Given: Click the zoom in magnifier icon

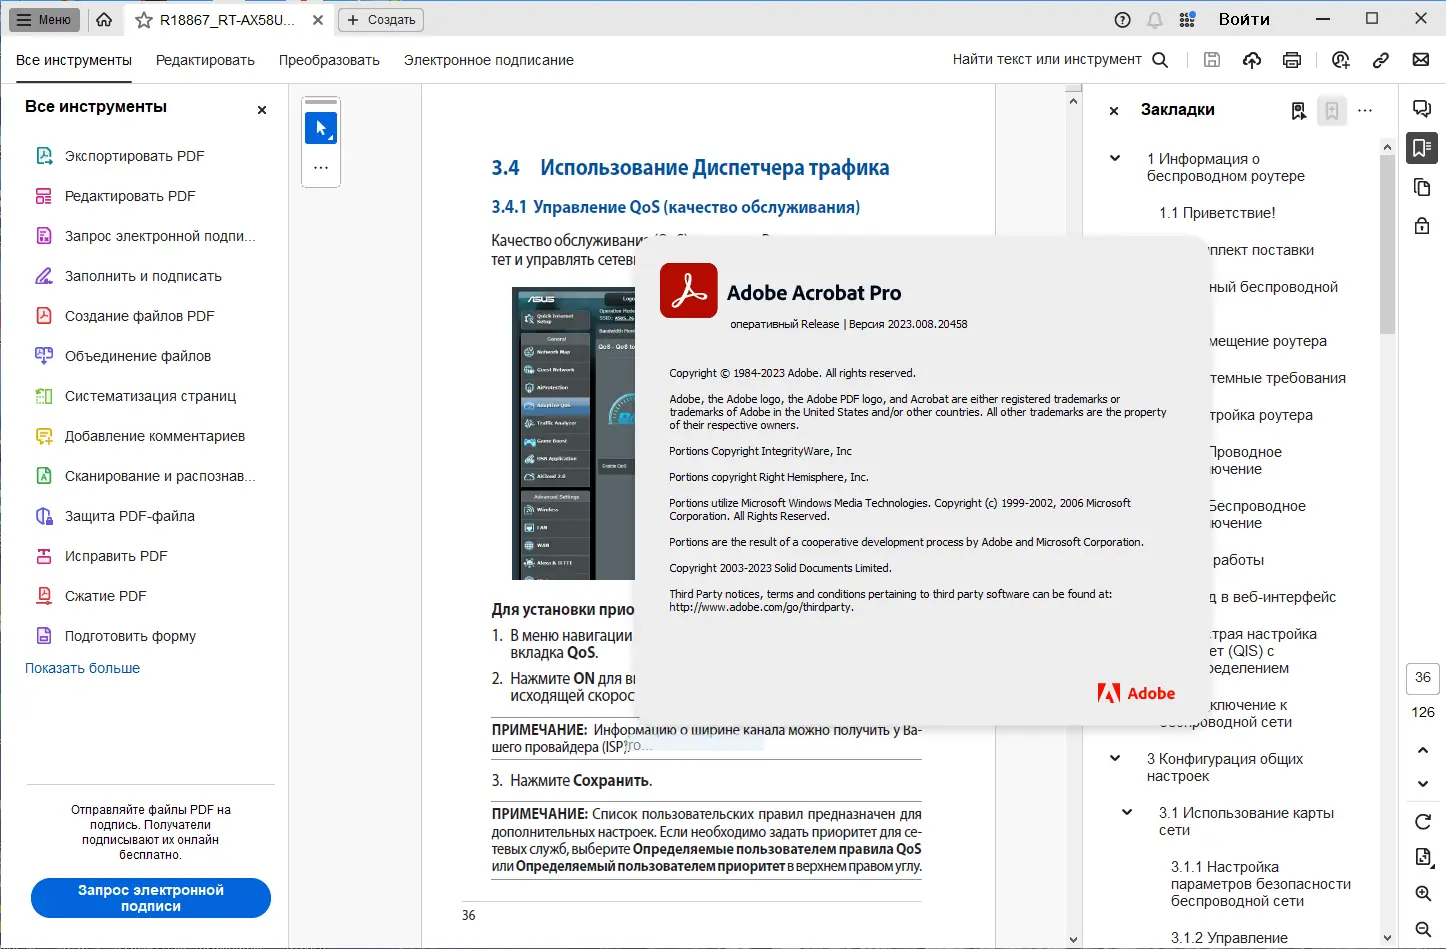Looking at the screenshot, I should 1423,893.
